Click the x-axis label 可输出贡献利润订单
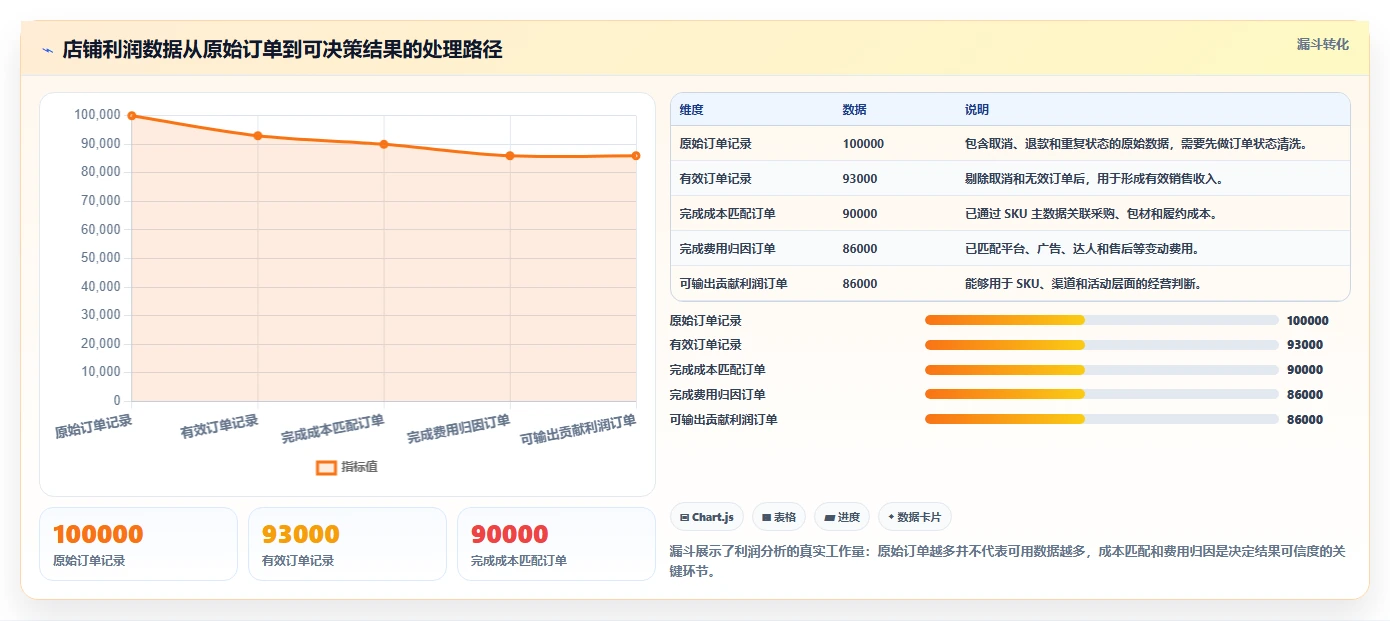Viewport: 1390px width, 621px height. 579,430
